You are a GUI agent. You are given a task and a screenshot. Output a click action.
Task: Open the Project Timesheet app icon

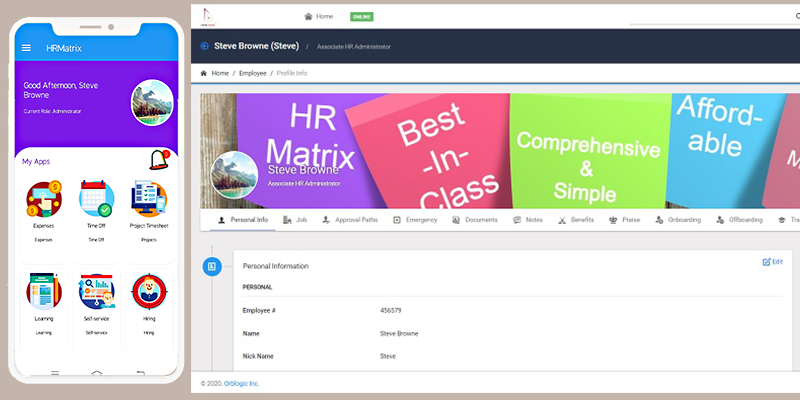[x=149, y=199]
